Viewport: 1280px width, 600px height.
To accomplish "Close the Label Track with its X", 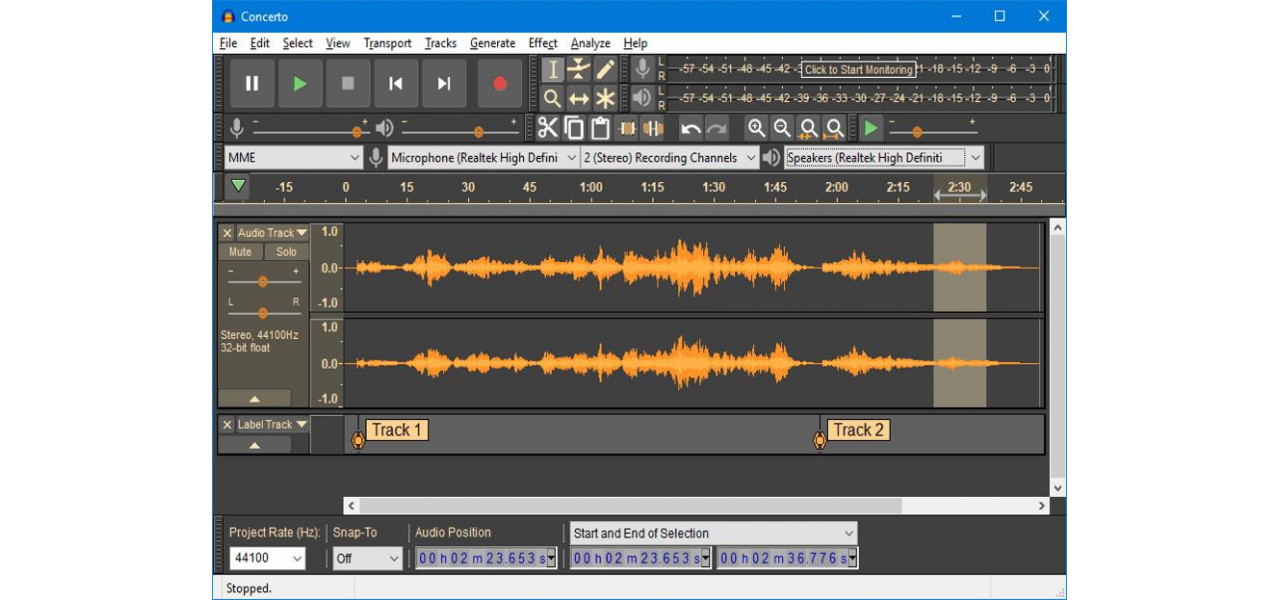I will pos(227,425).
